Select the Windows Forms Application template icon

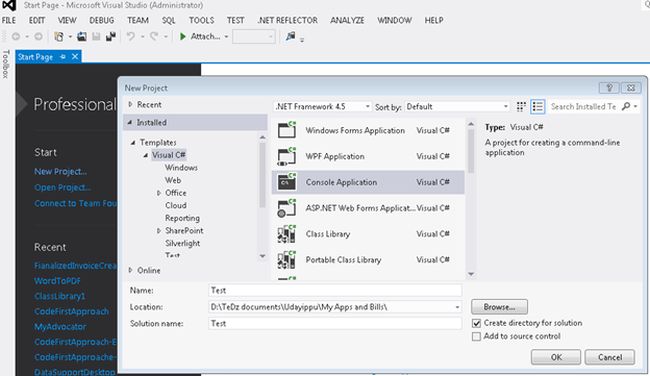pyautogui.click(x=286, y=130)
